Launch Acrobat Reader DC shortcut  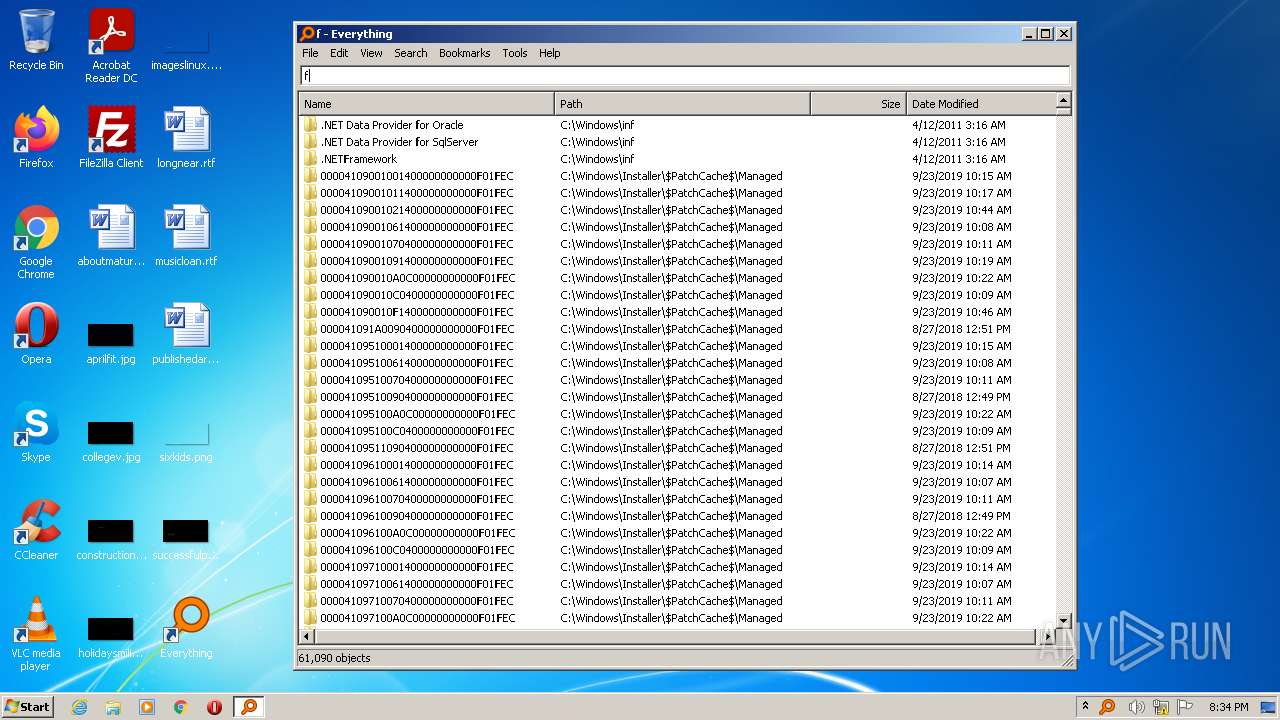click(111, 46)
